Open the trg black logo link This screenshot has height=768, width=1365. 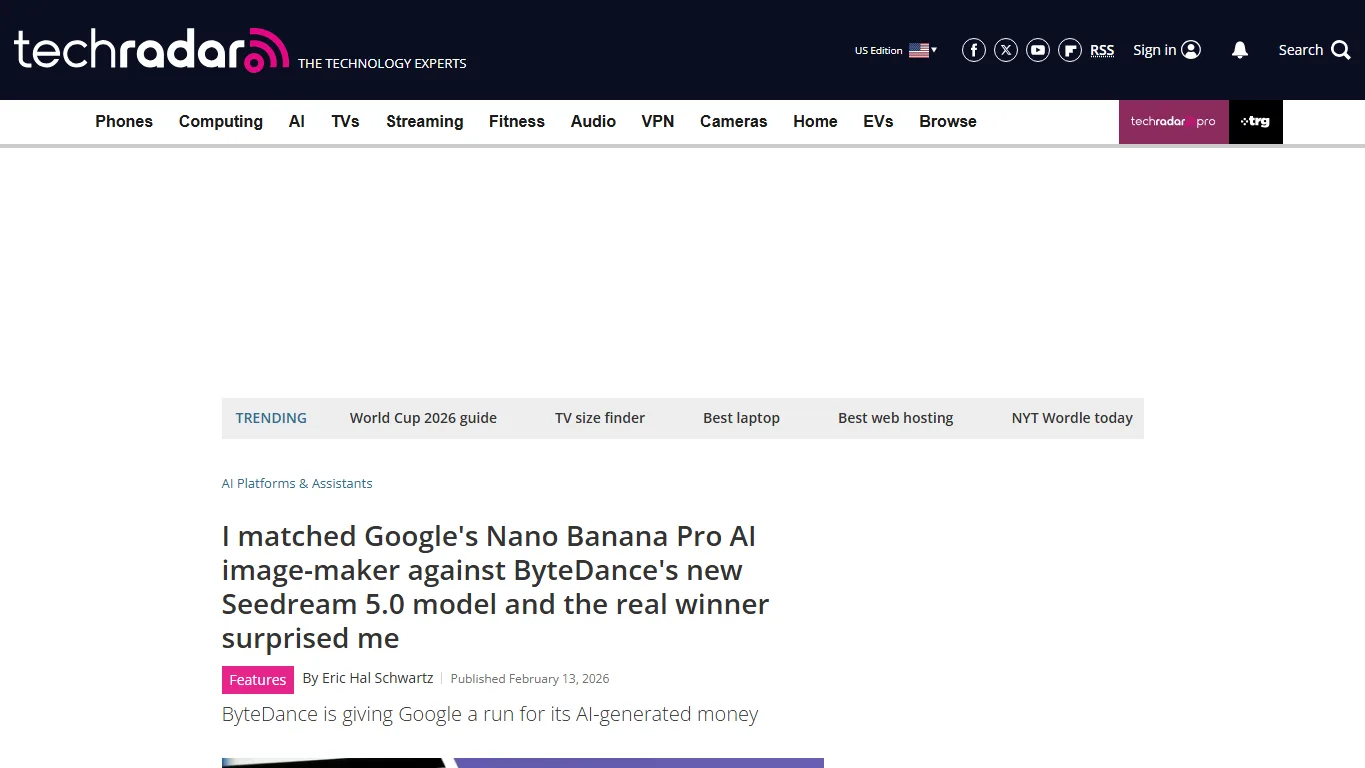(x=1256, y=122)
